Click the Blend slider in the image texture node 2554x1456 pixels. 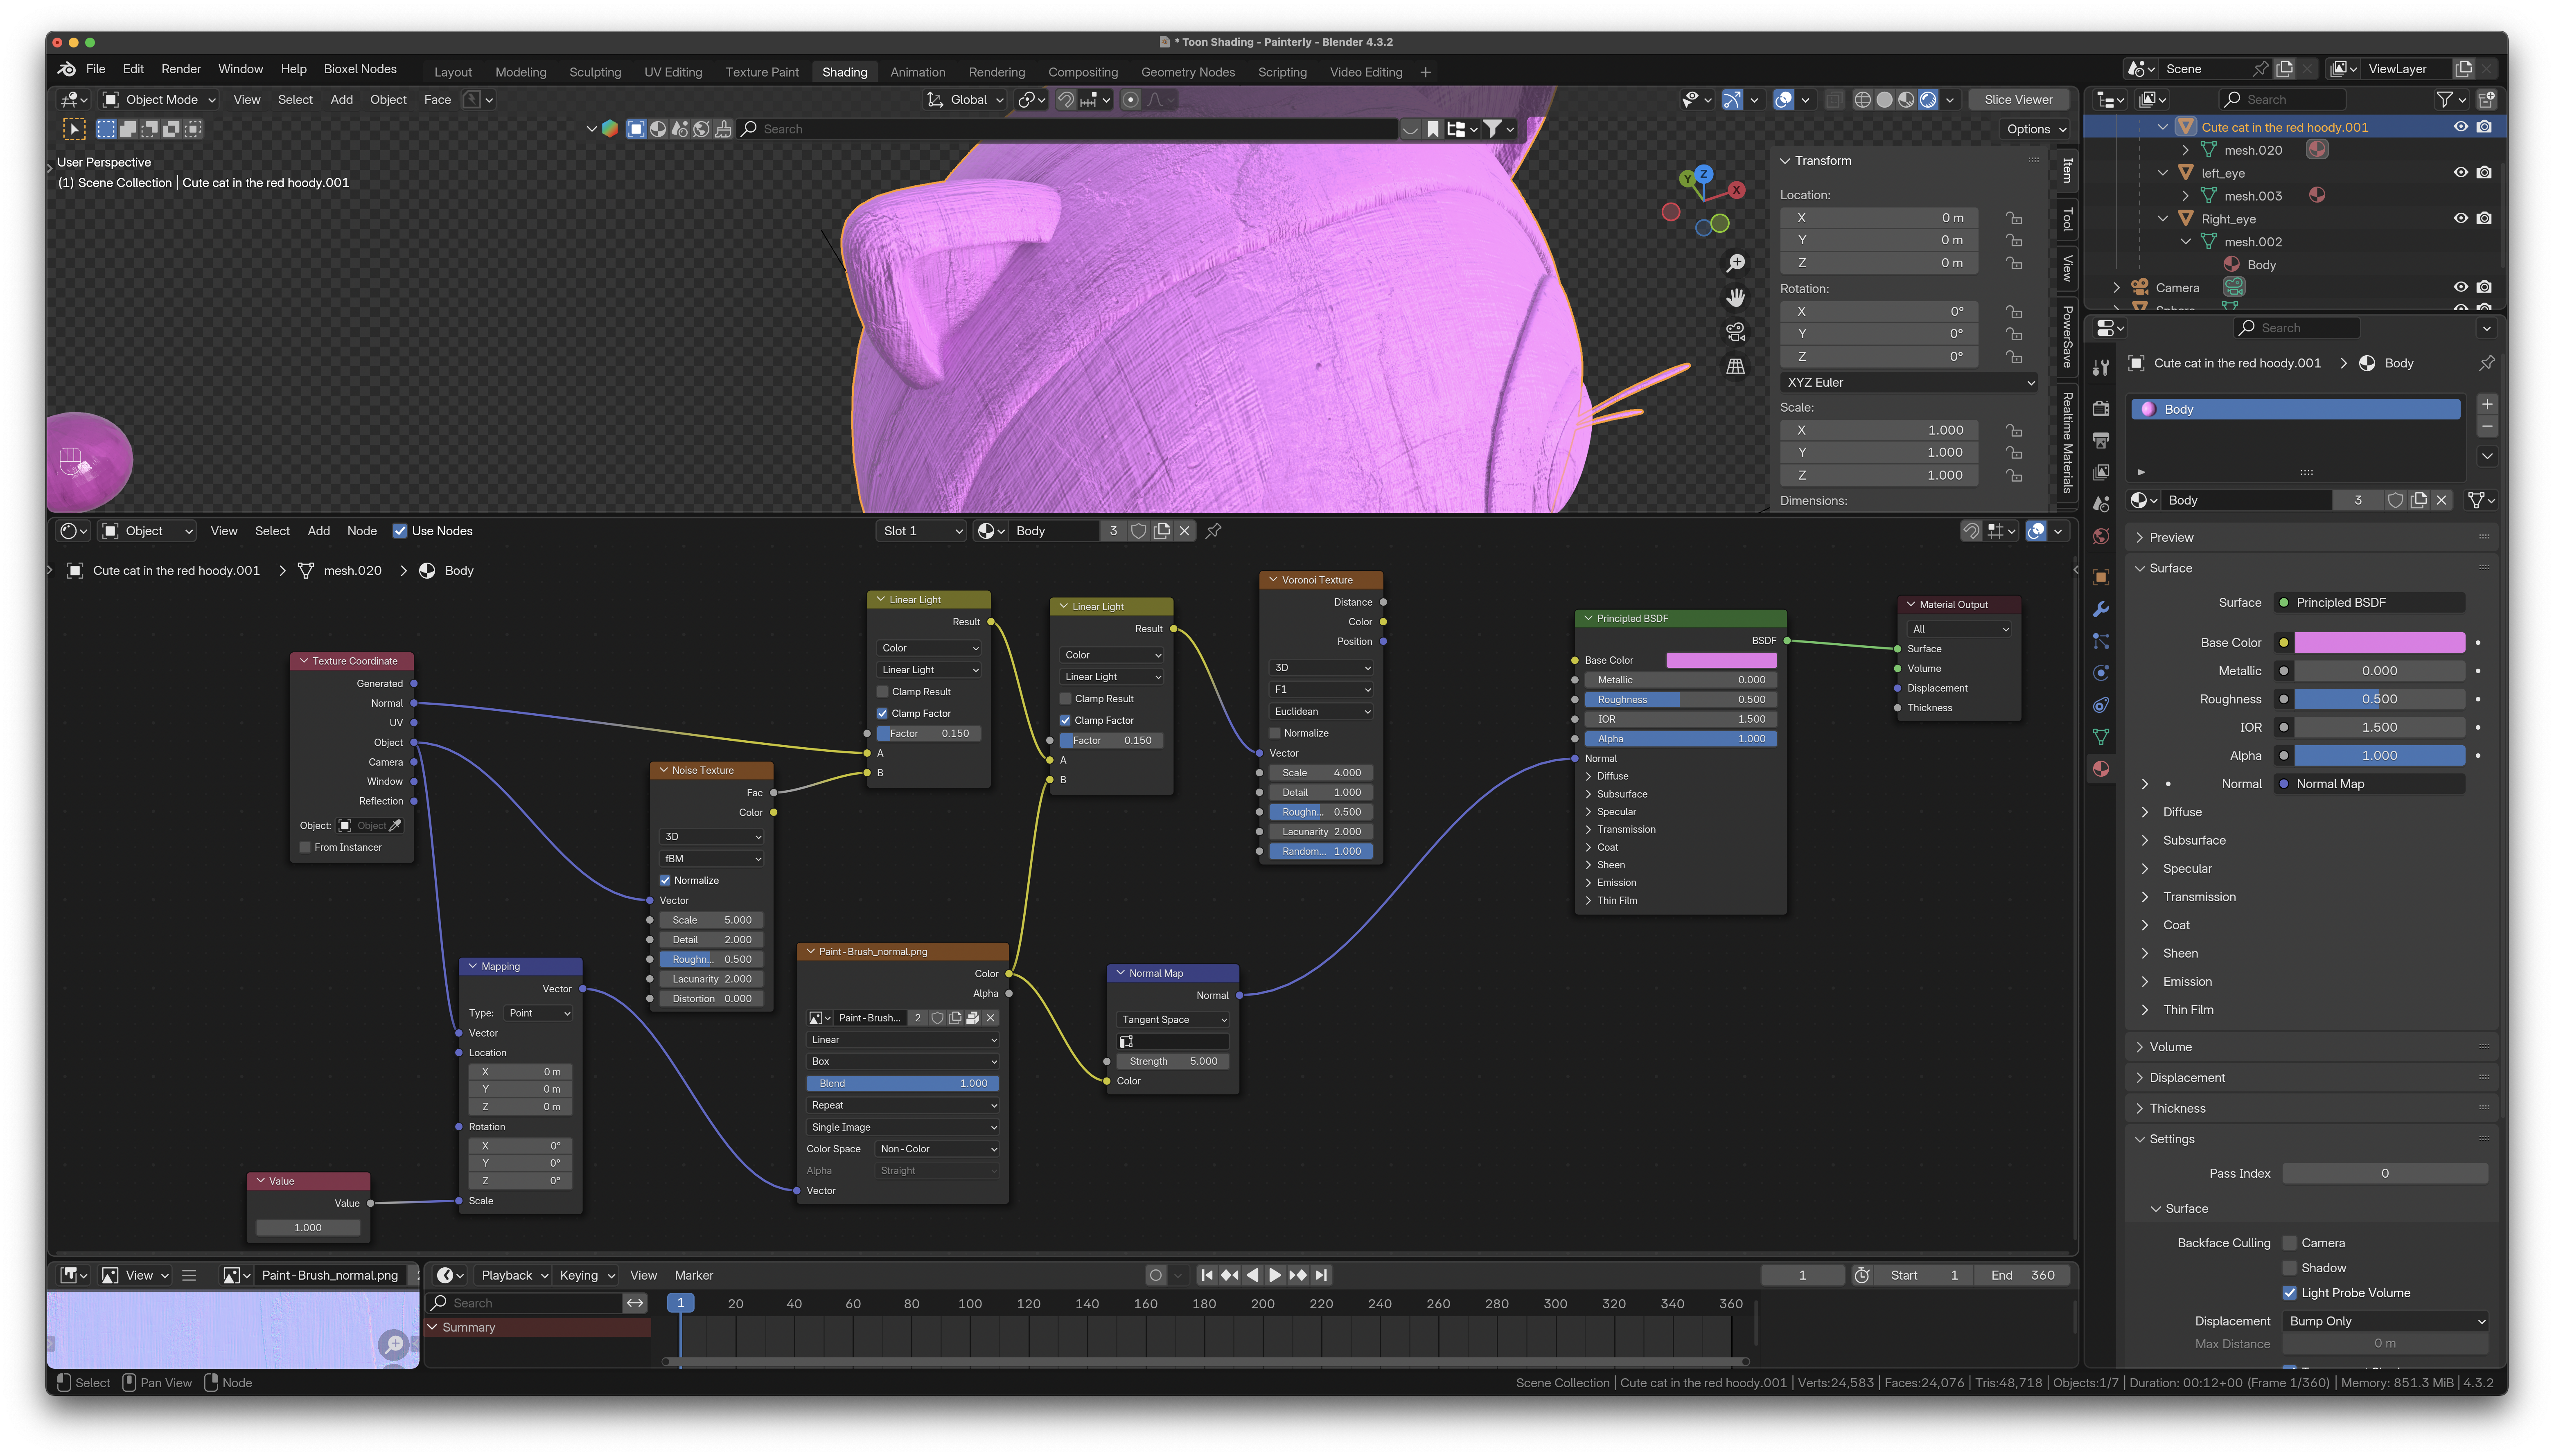(902, 1083)
